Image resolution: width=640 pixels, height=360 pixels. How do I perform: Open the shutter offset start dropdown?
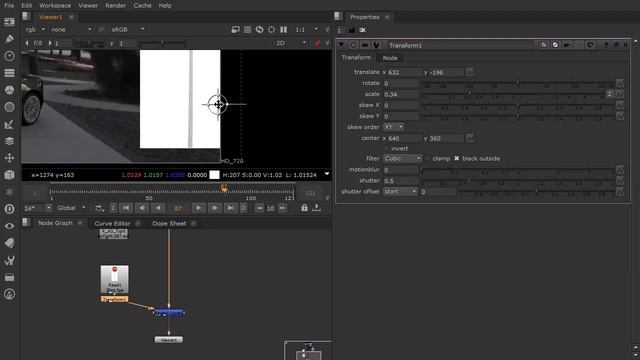[x=400, y=191]
